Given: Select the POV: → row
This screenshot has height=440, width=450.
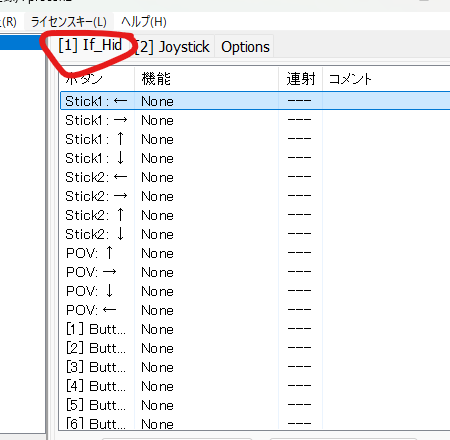Looking at the screenshot, I should (x=255, y=272).
